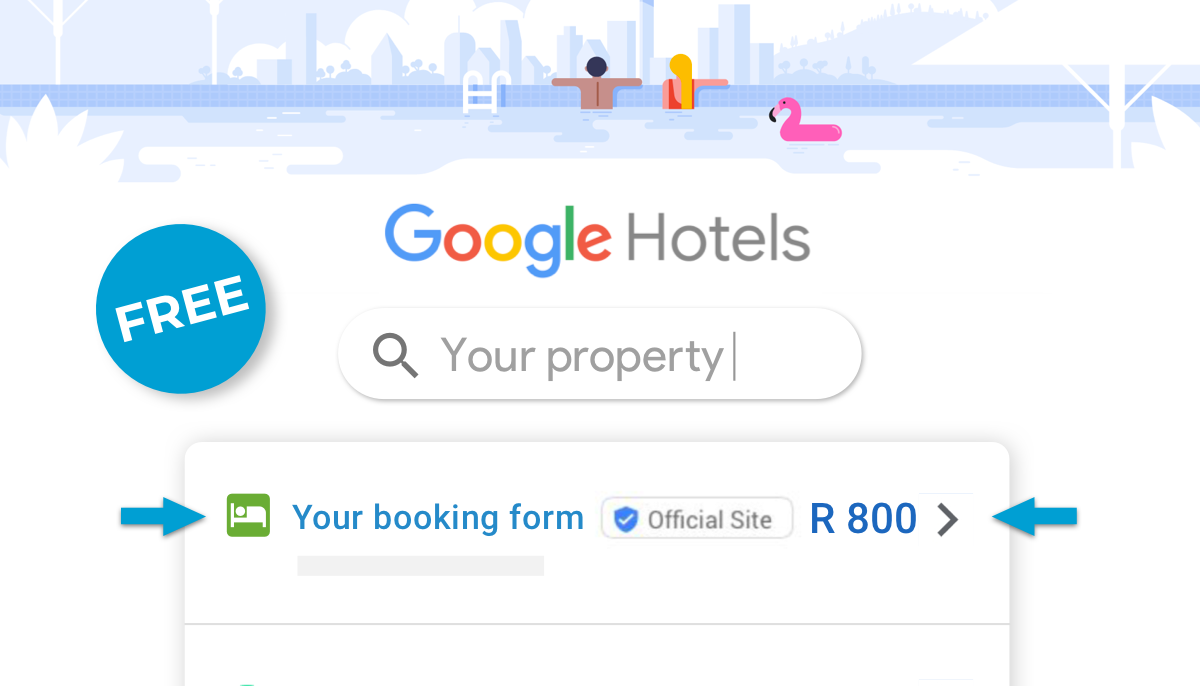Select the R 800 price
The width and height of the screenshot is (1200, 686).
[x=863, y=518]
